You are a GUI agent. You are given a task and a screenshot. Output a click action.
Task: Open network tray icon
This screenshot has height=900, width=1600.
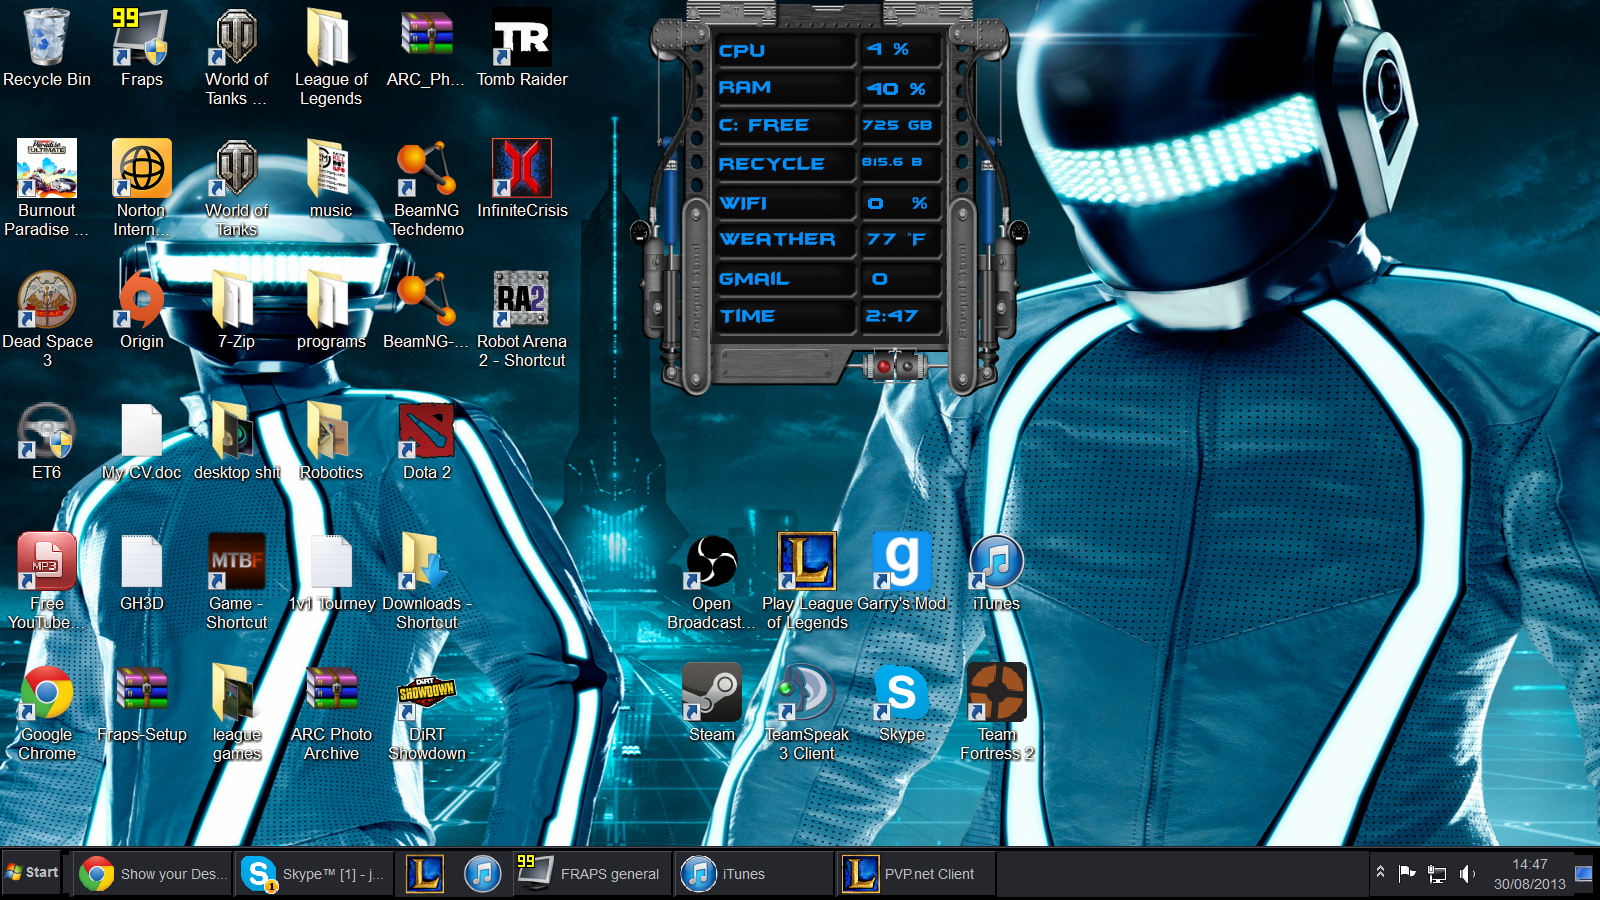(x=1437, y=874)
